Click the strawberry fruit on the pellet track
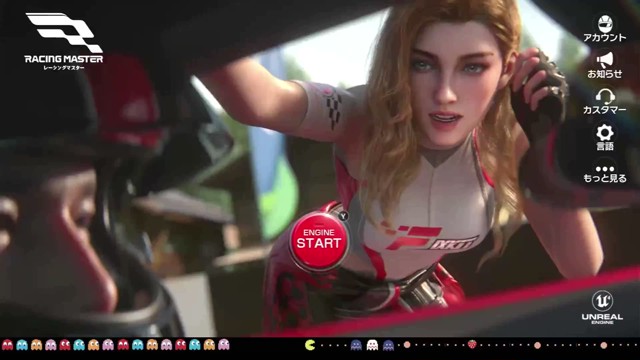The image size is (640, 360). [472, 344]
